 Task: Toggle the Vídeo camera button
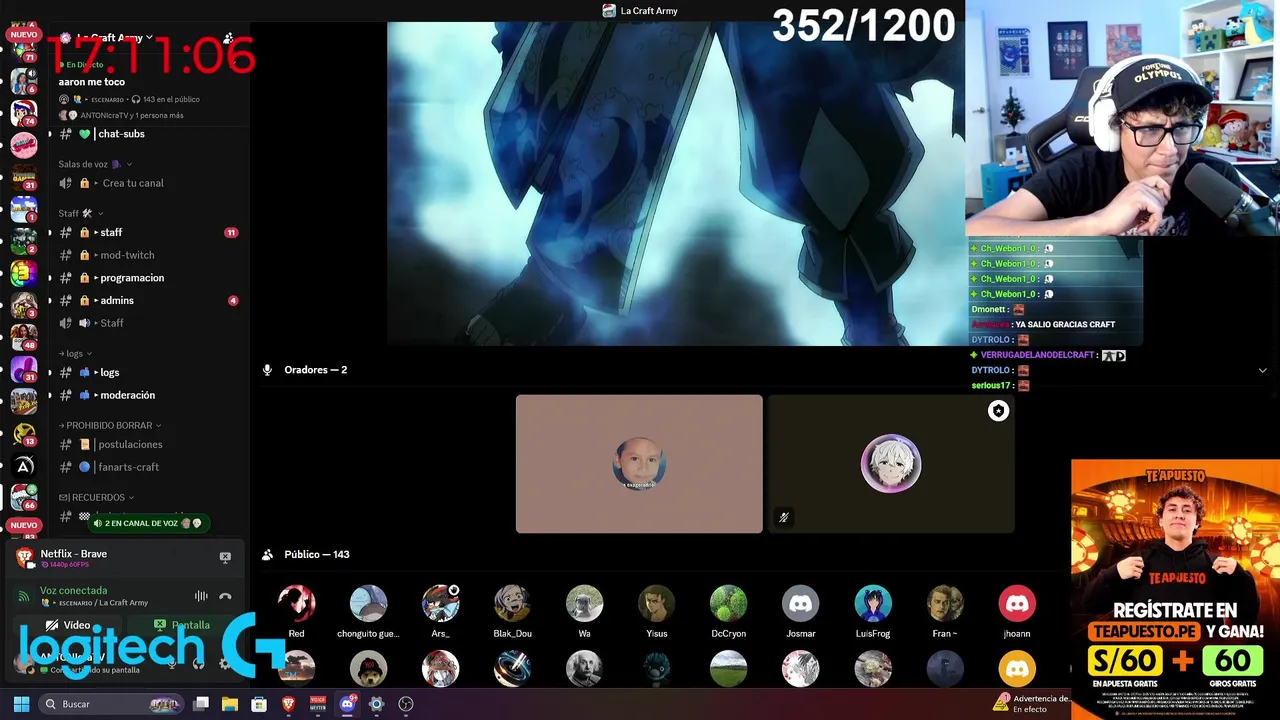67,625
